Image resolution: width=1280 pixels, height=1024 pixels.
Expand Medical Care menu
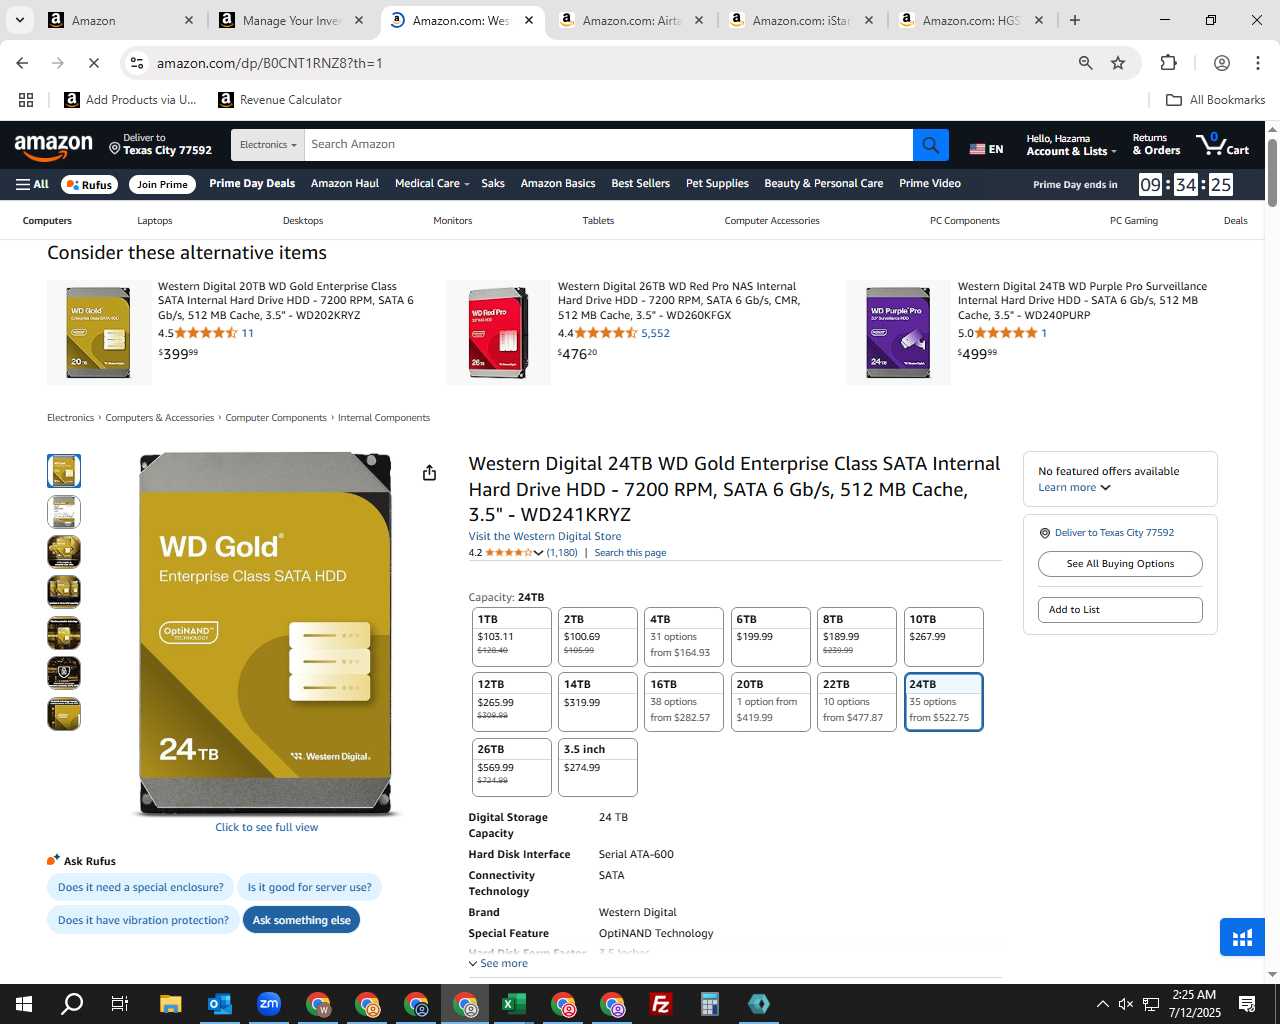[431, 183]
